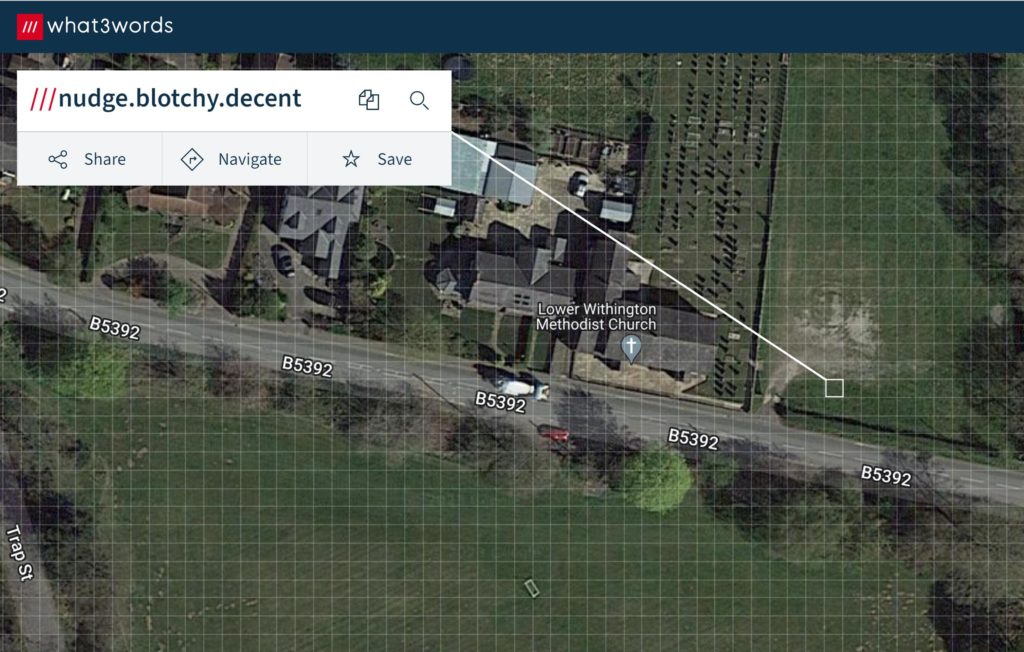Select the Lower Withington Methodist Church pin
1024x652 pixels.
631,349
